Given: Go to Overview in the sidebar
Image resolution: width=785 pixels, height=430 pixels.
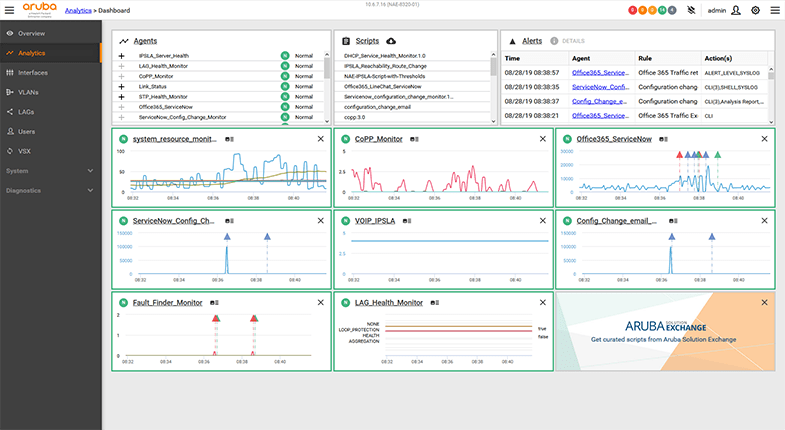Looking at the screenshot, I should 50,33.
